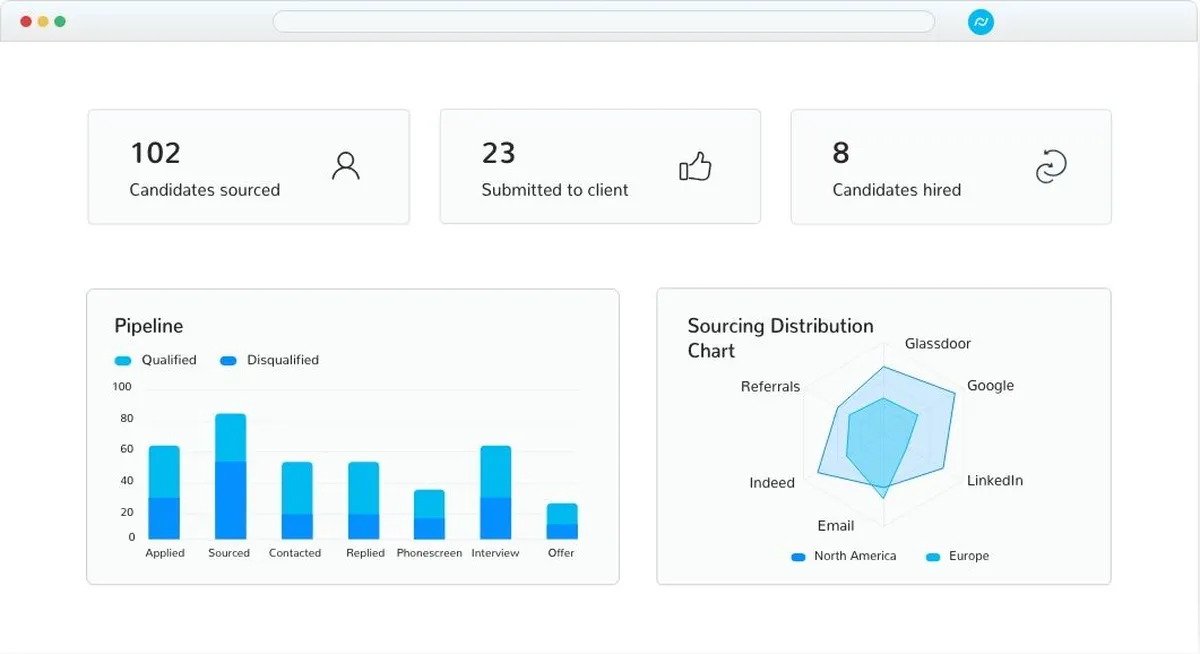Select the Phonescreen bar in Pipeline chart
Screen dimensions: 1200x654
point(429,515)
